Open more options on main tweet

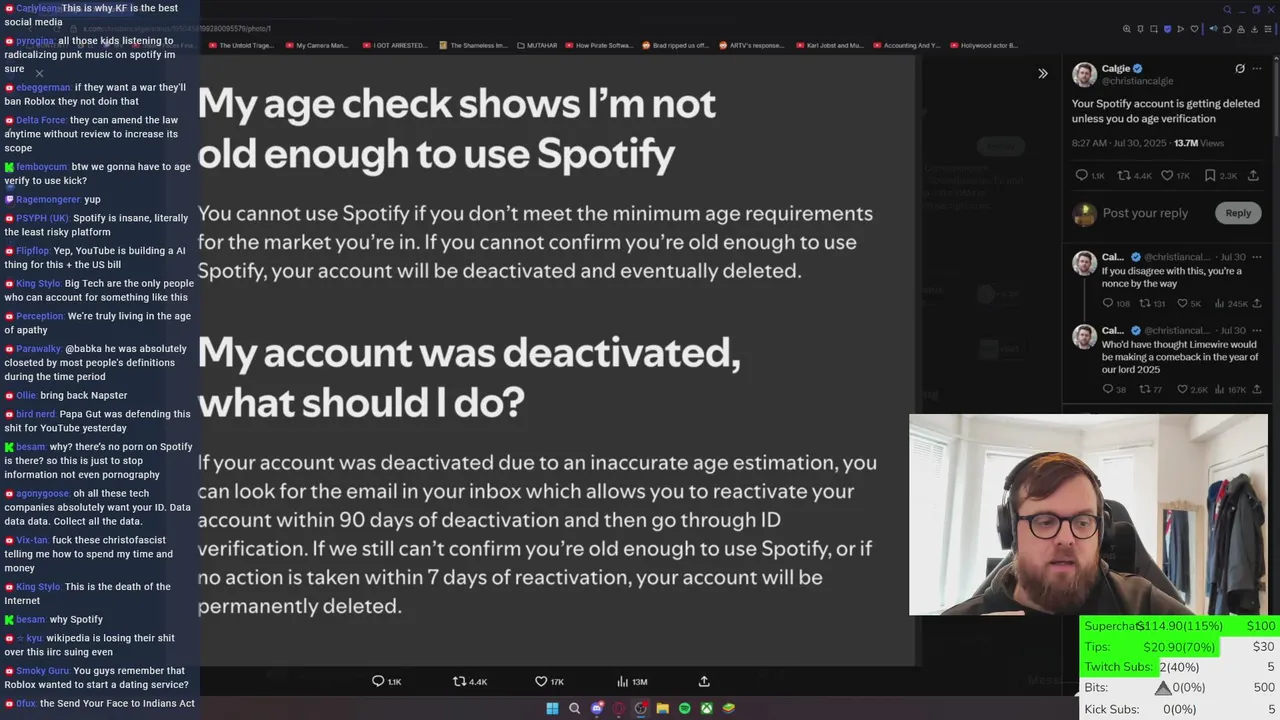coord(1258,69)
